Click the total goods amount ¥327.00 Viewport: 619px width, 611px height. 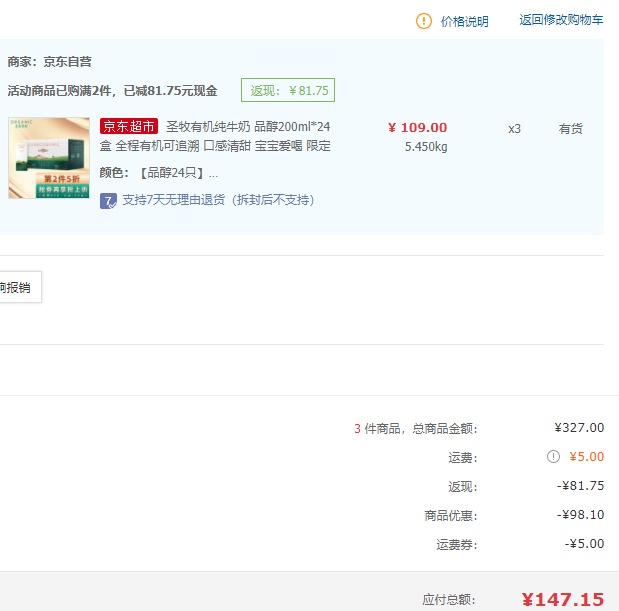pos(579,428)
